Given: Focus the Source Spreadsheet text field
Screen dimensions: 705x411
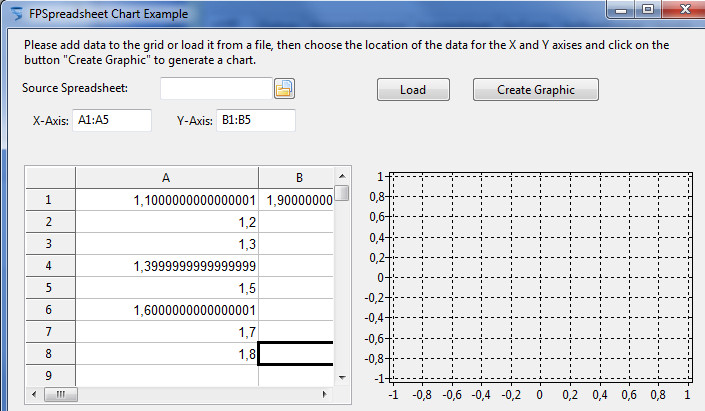Looking at the screenshot, I should pyautogui.click(x=216, y=88).
